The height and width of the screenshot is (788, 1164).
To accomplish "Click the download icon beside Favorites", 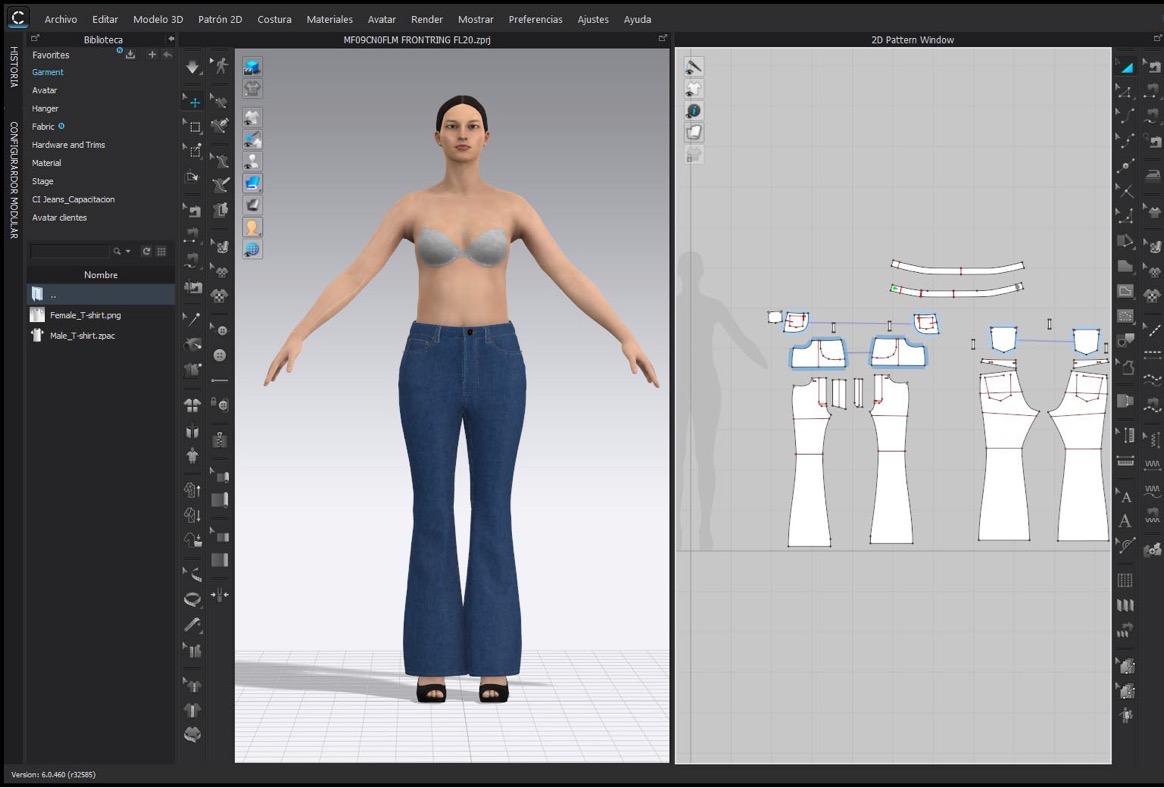I will pyautogui.click(x=130, y=55).
